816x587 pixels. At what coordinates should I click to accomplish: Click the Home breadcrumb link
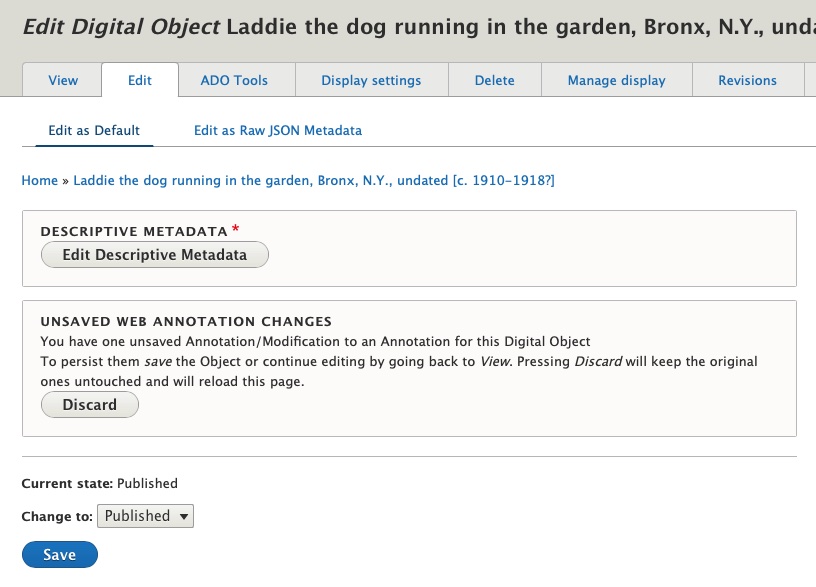pyautogui.click(x=39, y=181)
